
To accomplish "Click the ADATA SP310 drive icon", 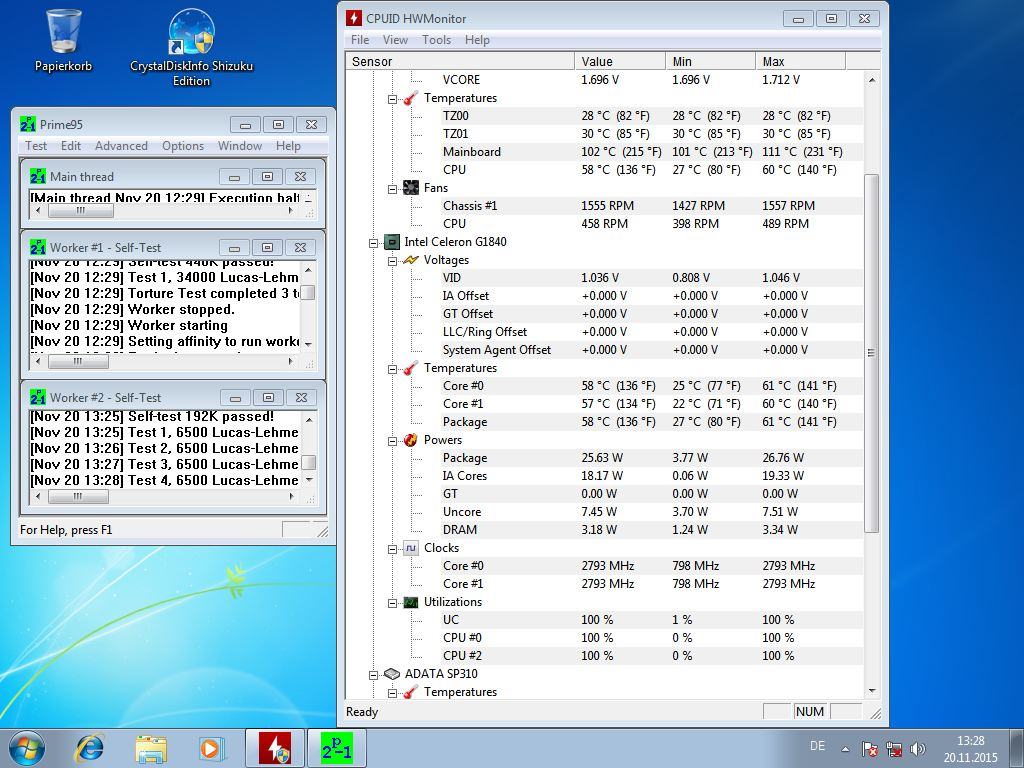I will click(x=392, y=673).
